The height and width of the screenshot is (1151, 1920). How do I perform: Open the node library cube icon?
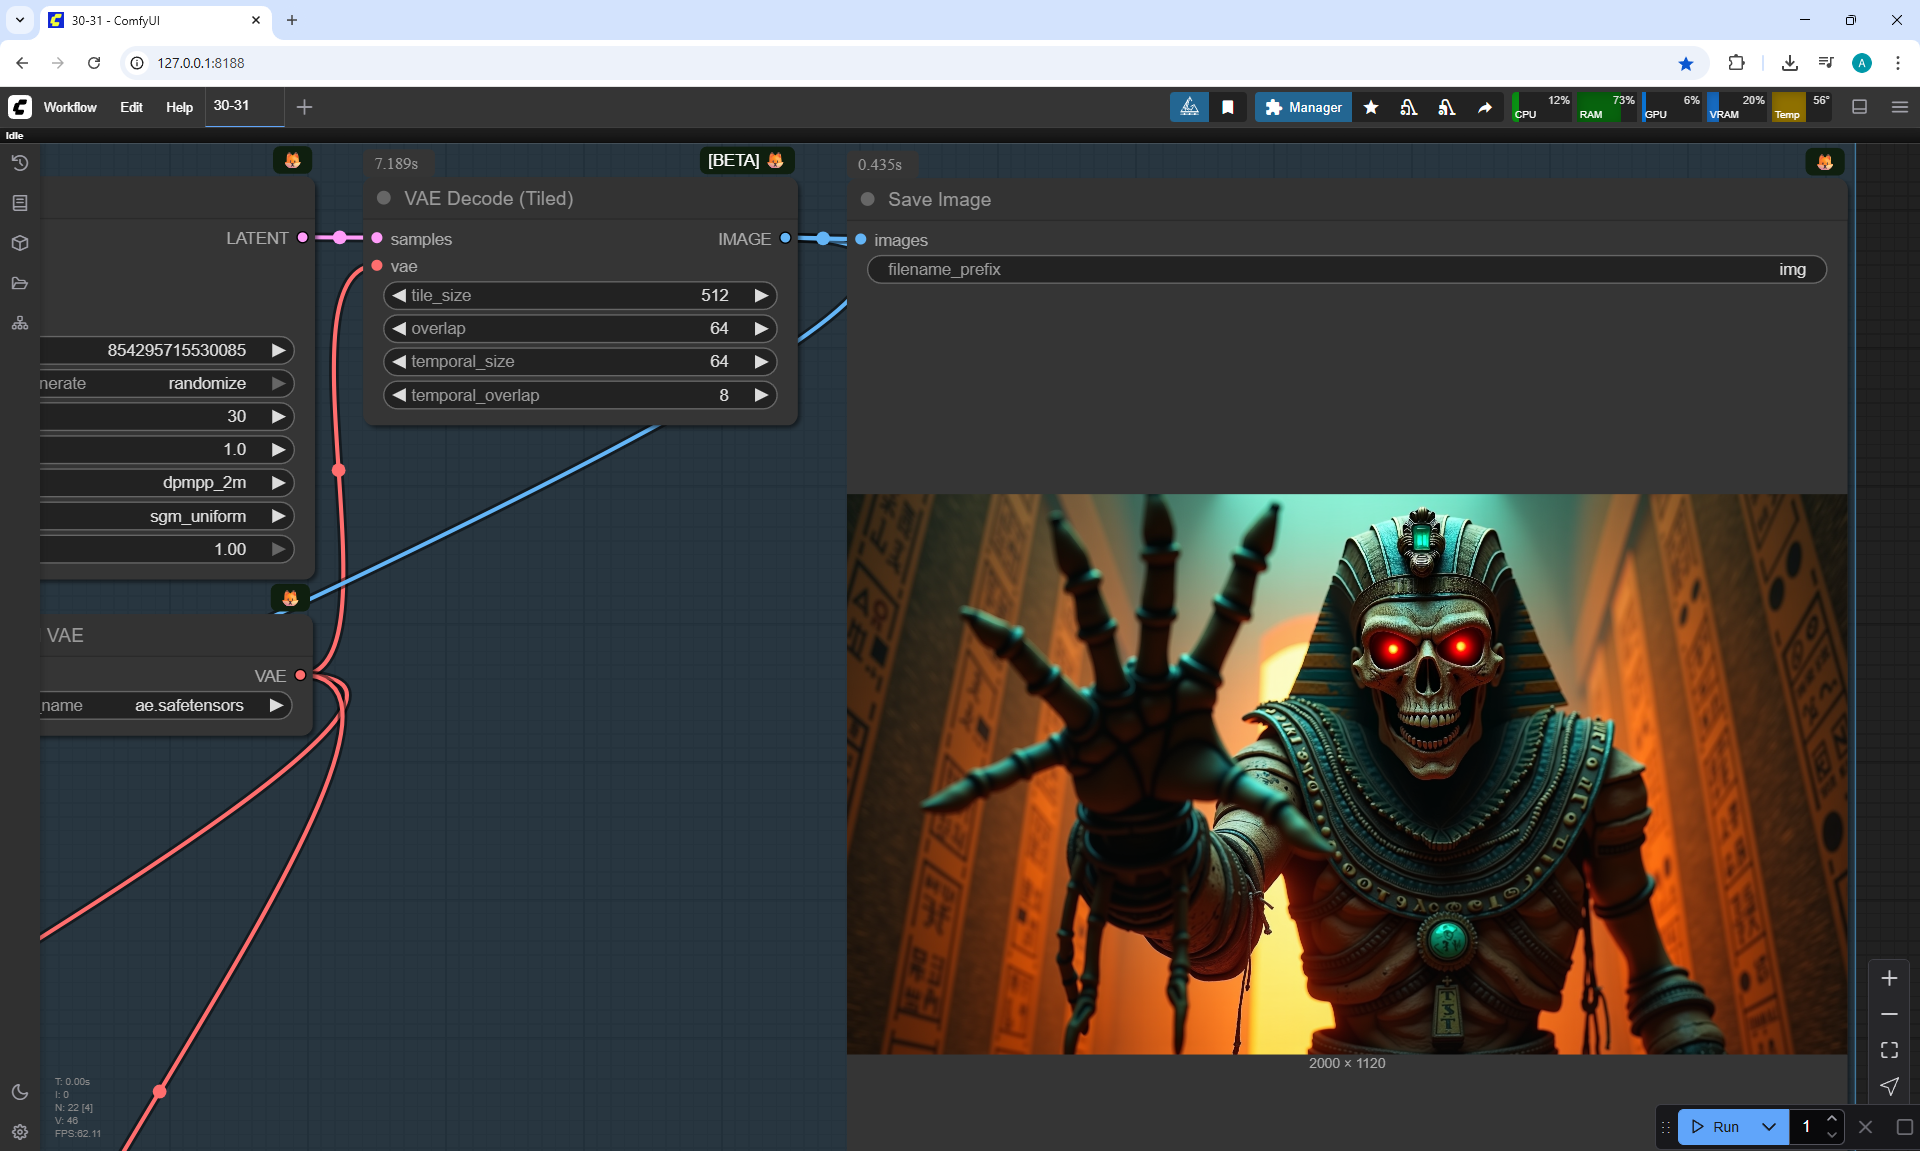pyautogui.click(x=20, y=243)
